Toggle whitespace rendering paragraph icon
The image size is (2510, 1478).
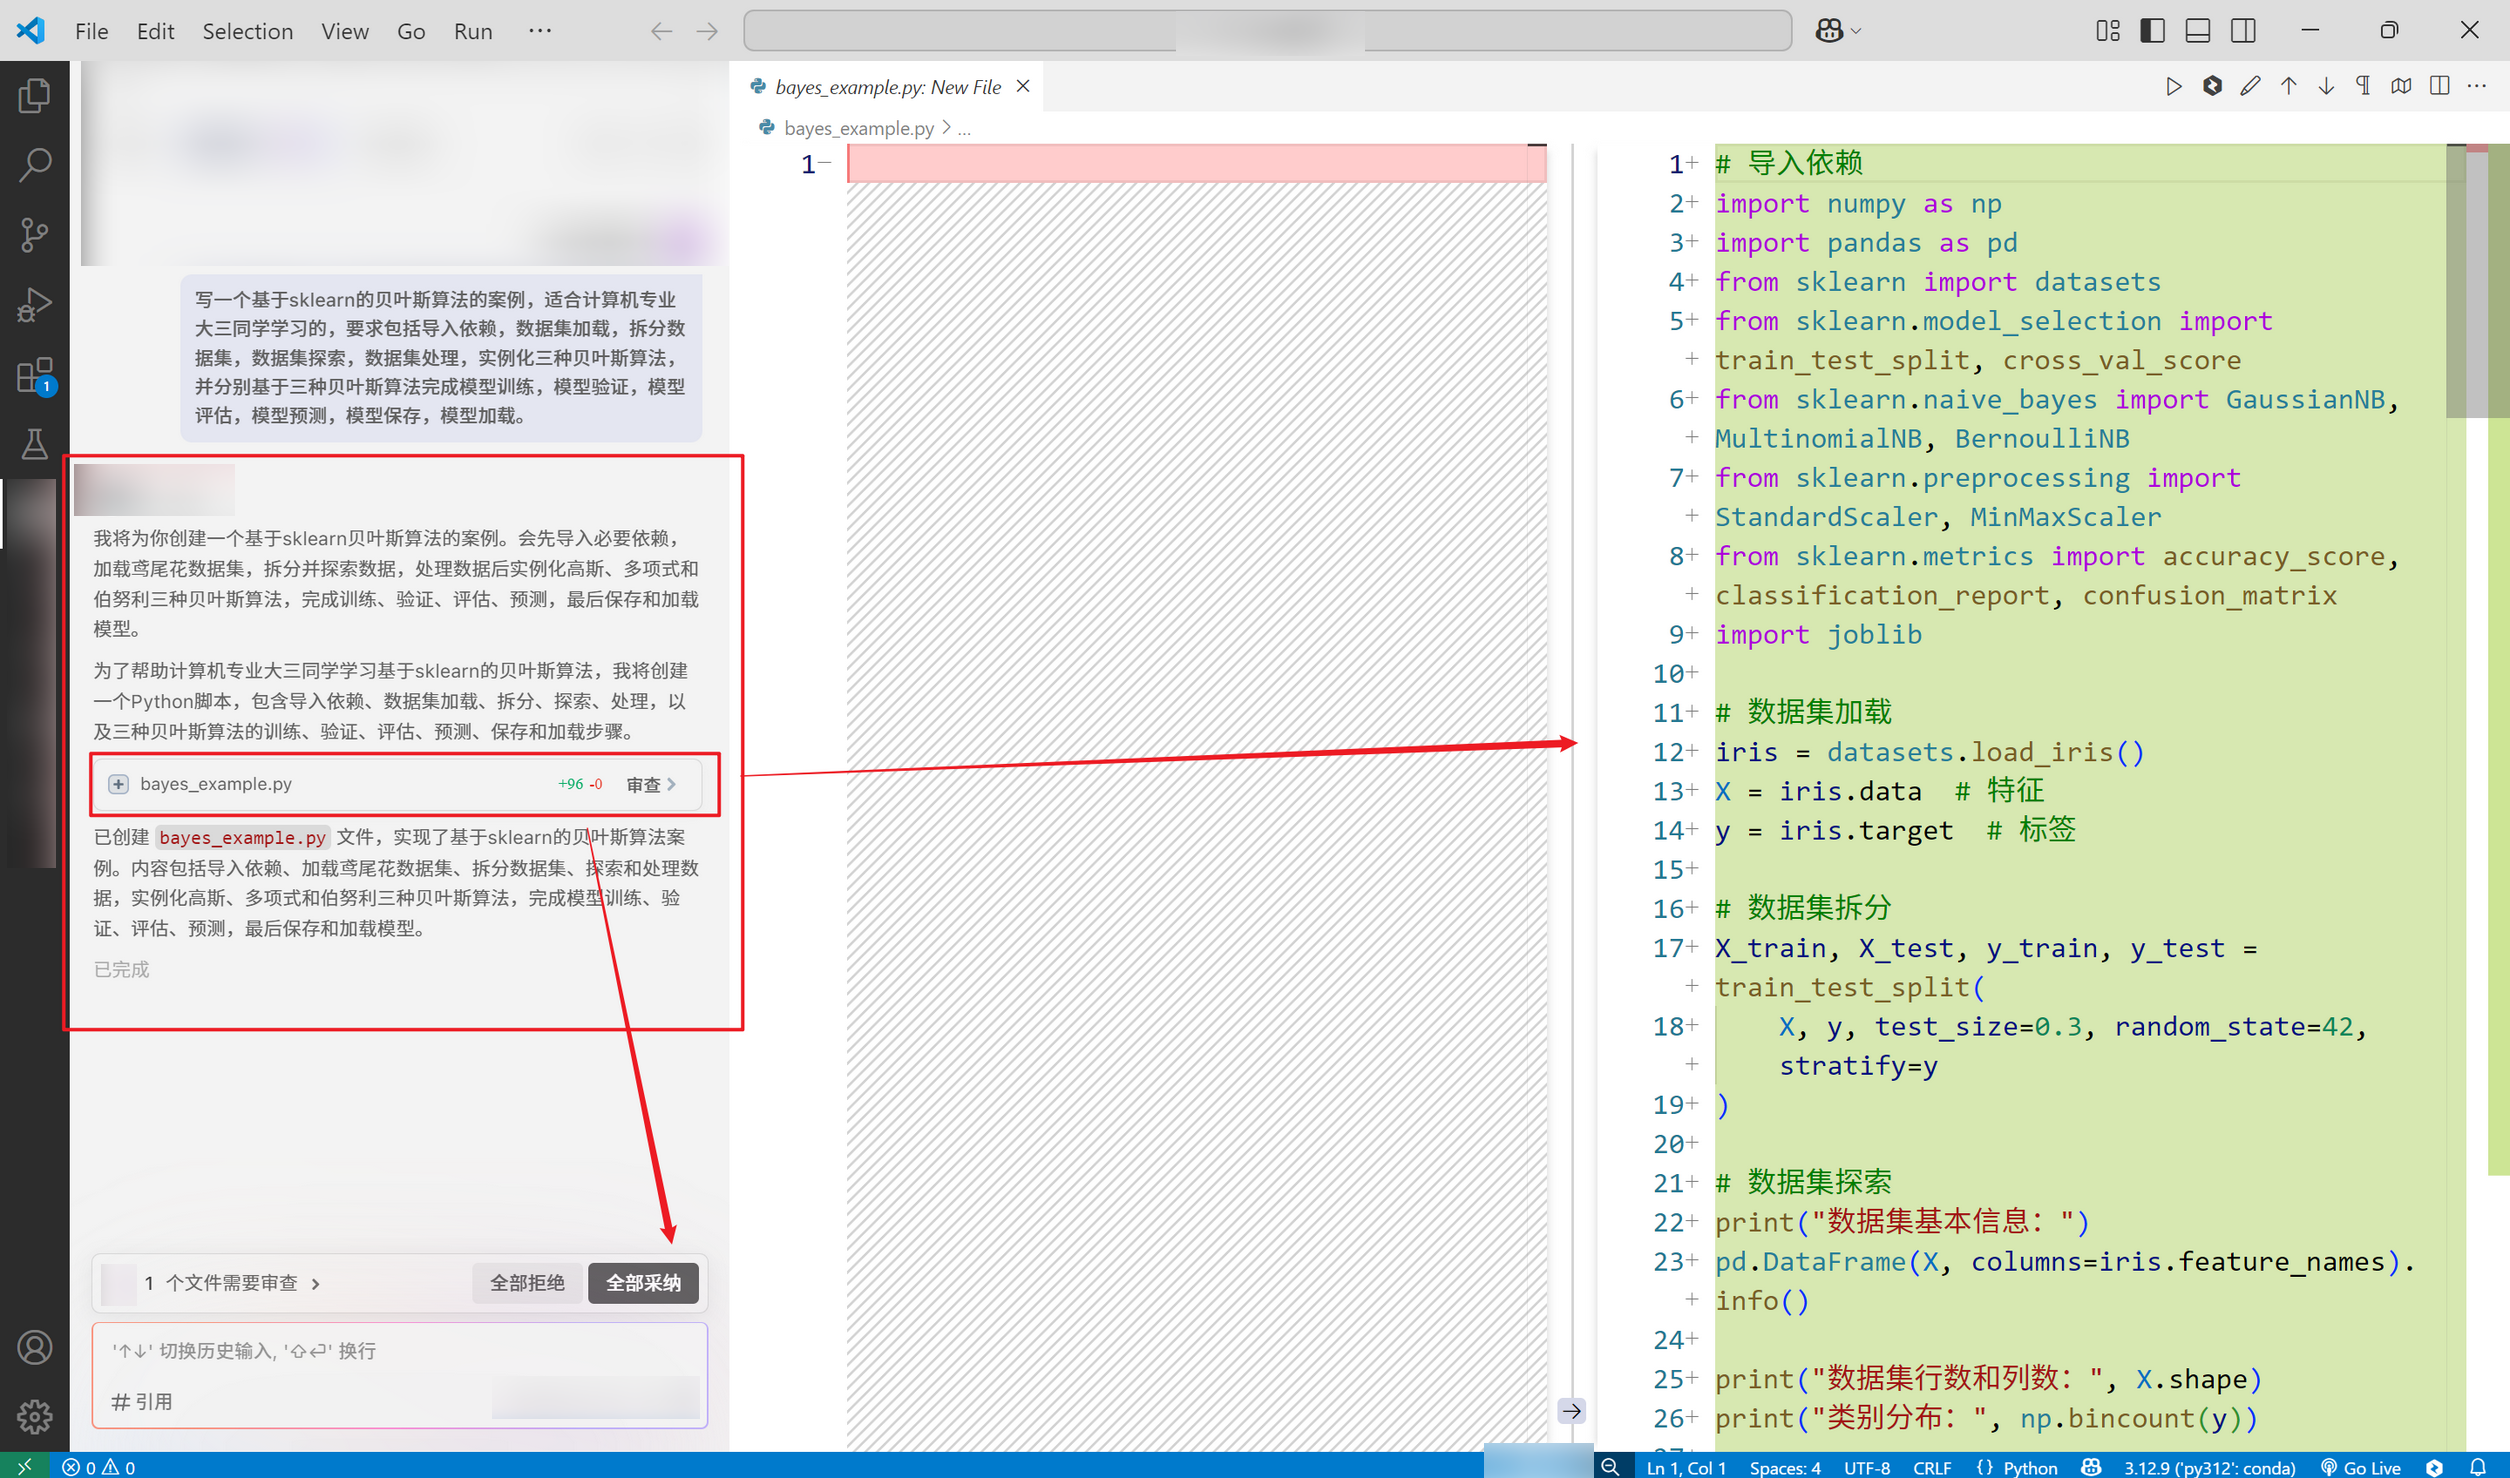pyautogui.click(x=2363, y=87)
